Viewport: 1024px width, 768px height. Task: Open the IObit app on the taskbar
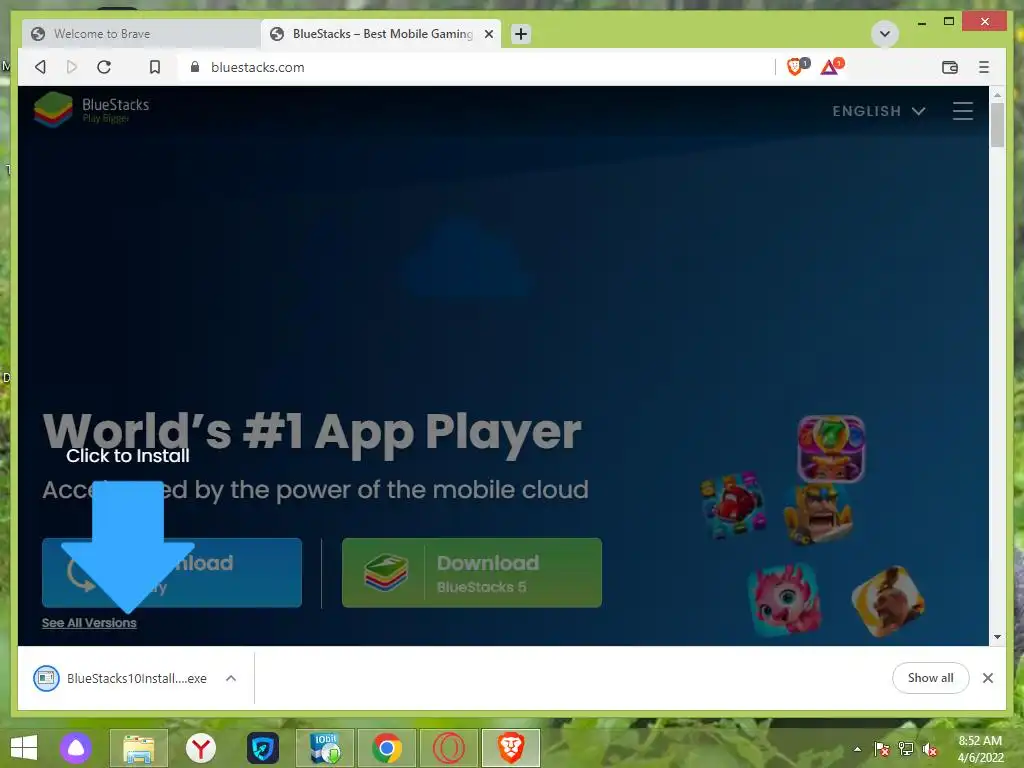pyautogui.click(x=325, y=748)
